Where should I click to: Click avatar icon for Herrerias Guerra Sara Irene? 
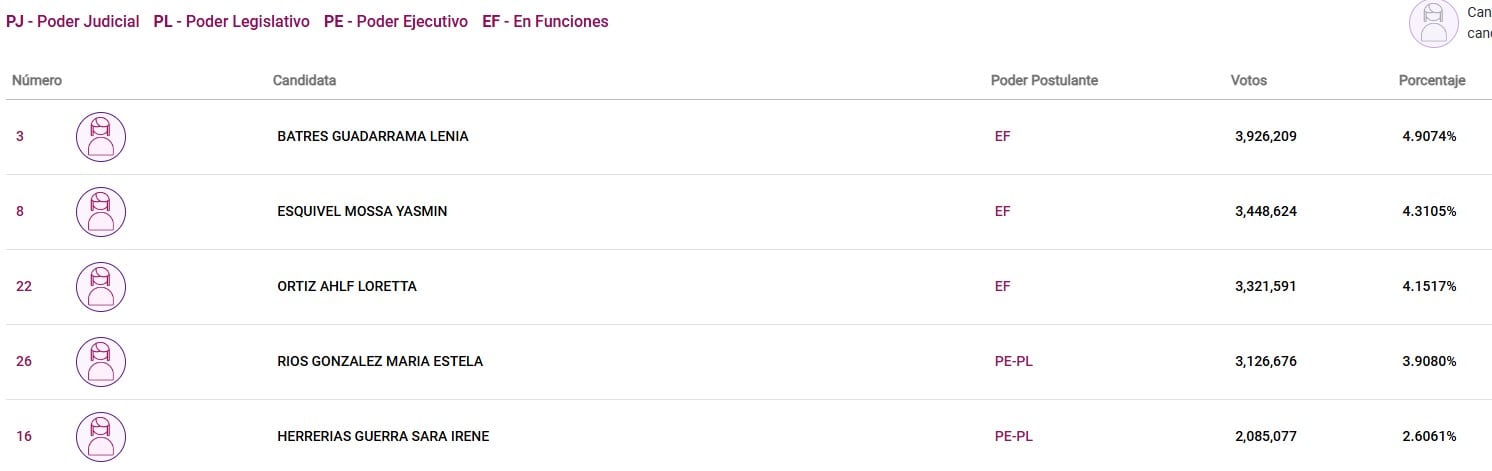point(101,437)
